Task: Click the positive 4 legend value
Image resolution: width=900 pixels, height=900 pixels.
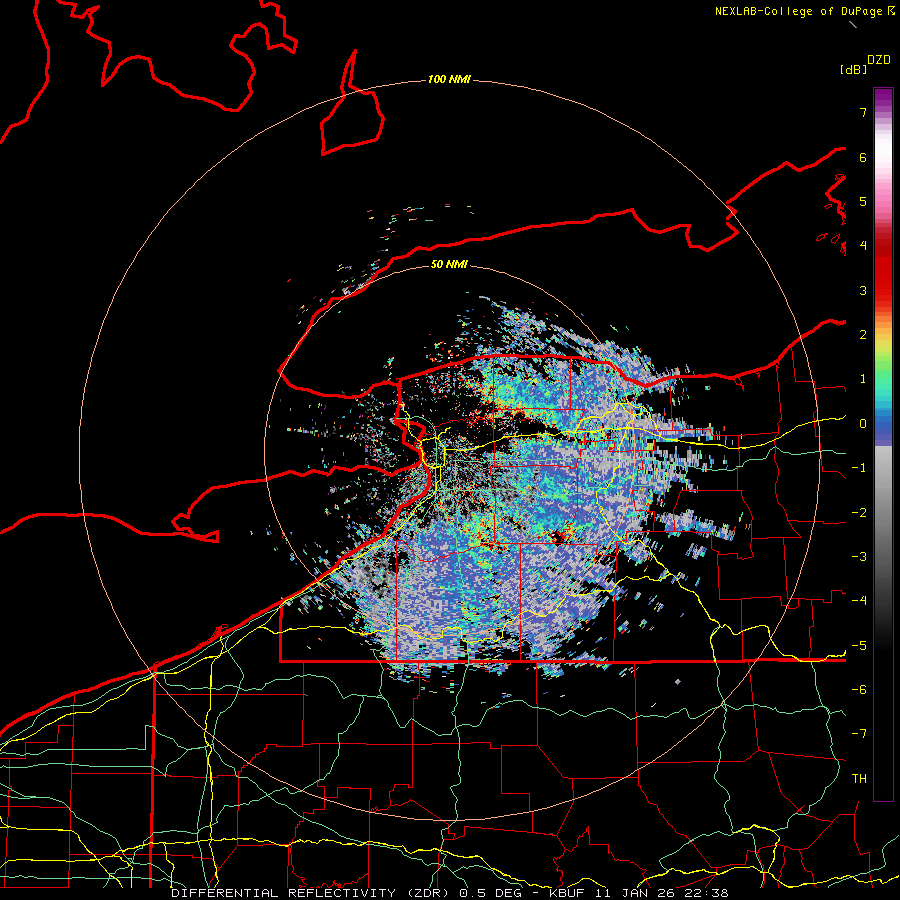Action: 863,246
